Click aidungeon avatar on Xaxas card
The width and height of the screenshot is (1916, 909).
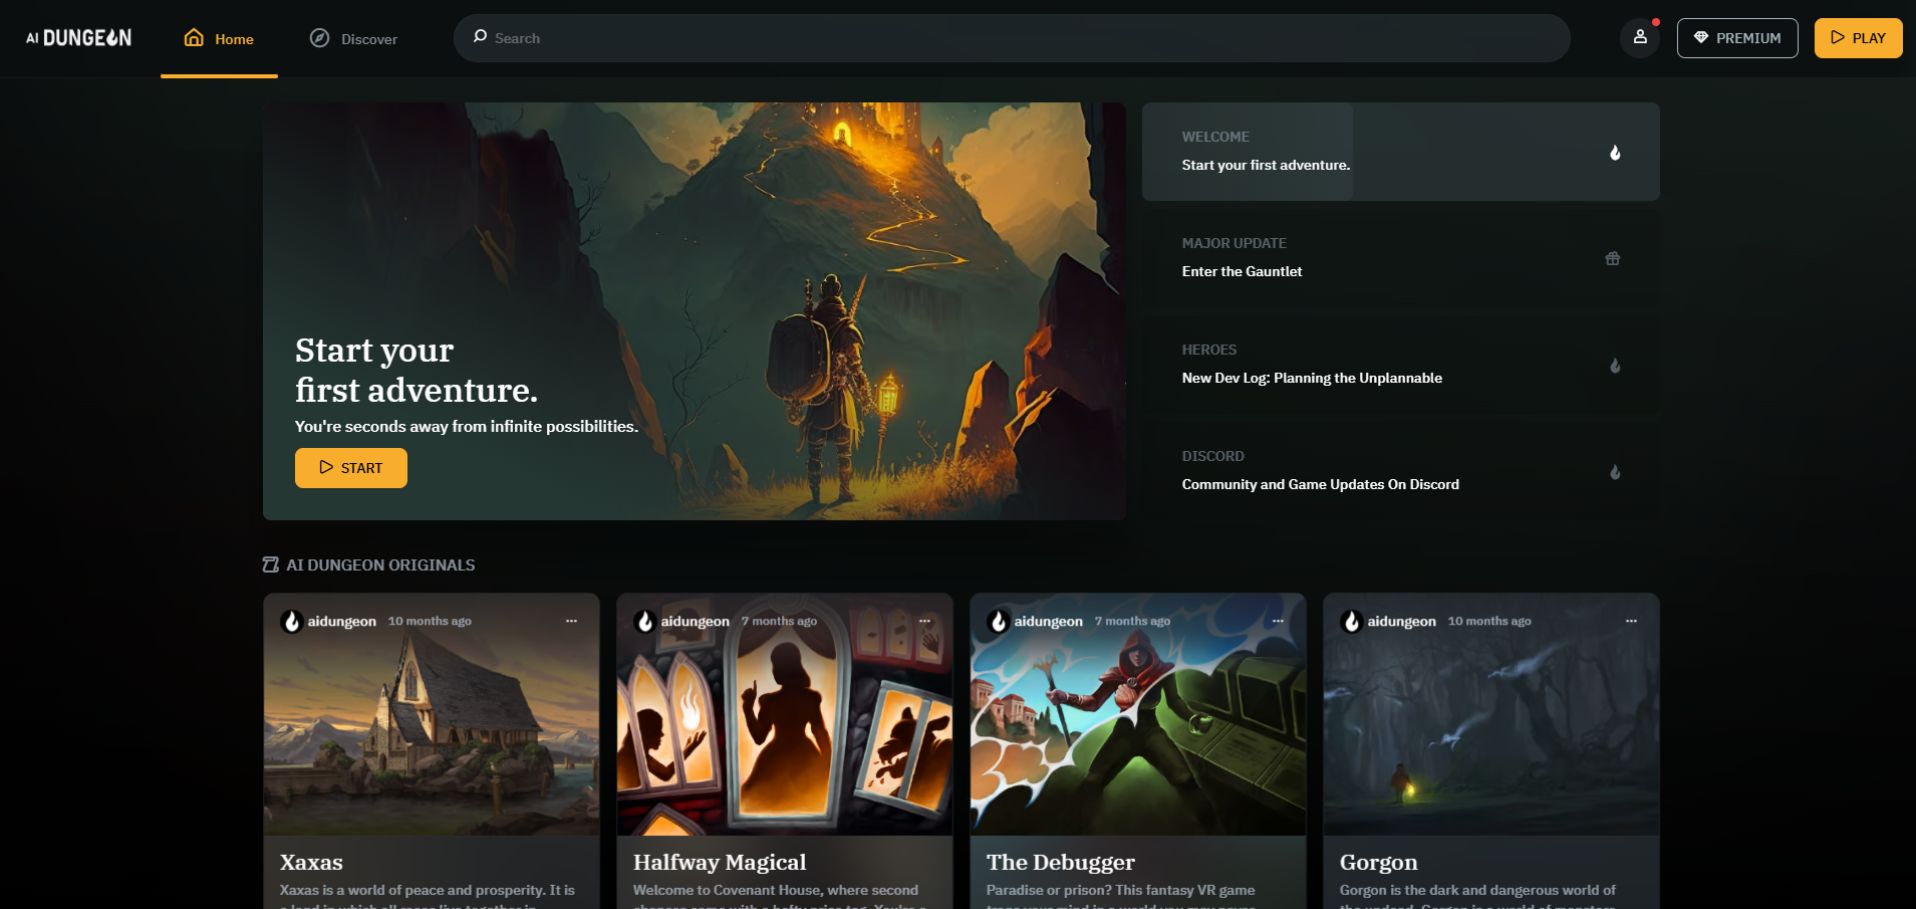point(291,622)
